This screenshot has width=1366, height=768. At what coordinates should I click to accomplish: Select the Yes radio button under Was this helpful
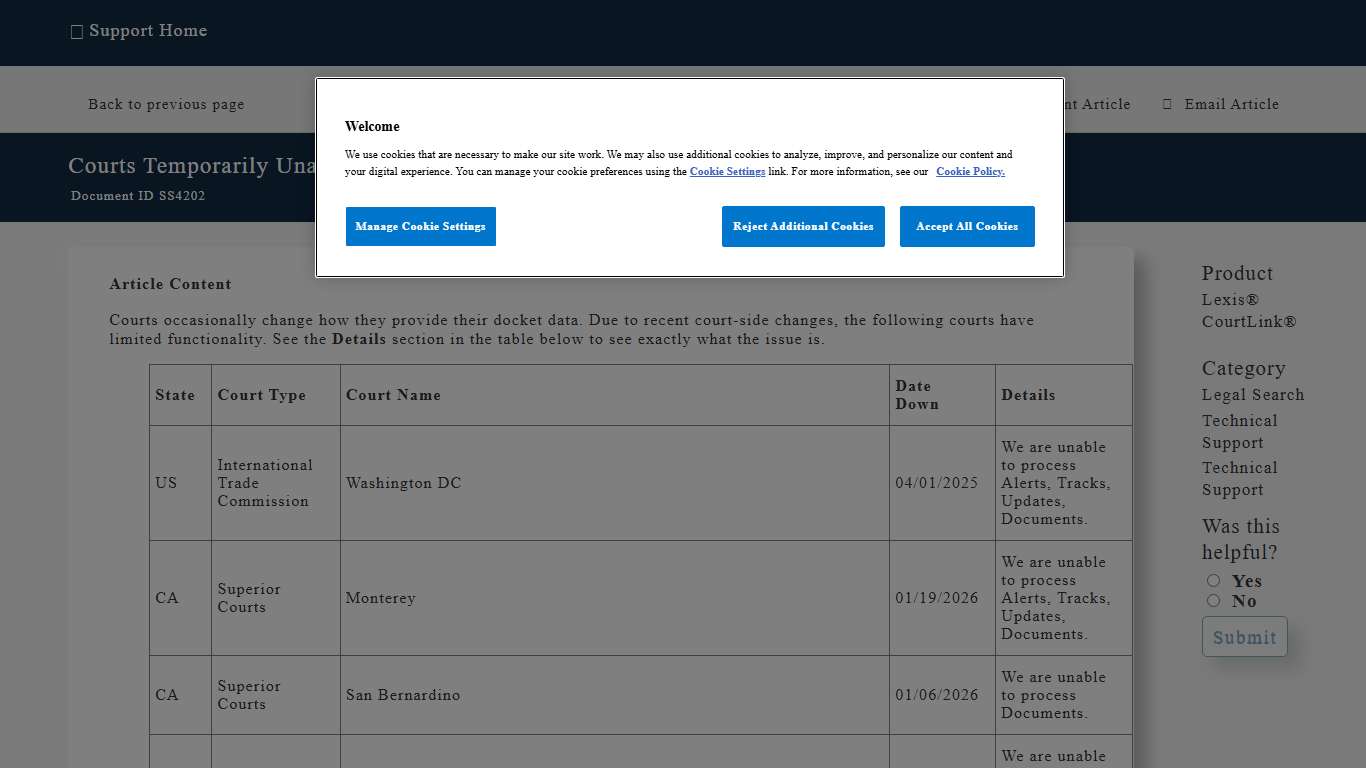[x=1213, y=580]
